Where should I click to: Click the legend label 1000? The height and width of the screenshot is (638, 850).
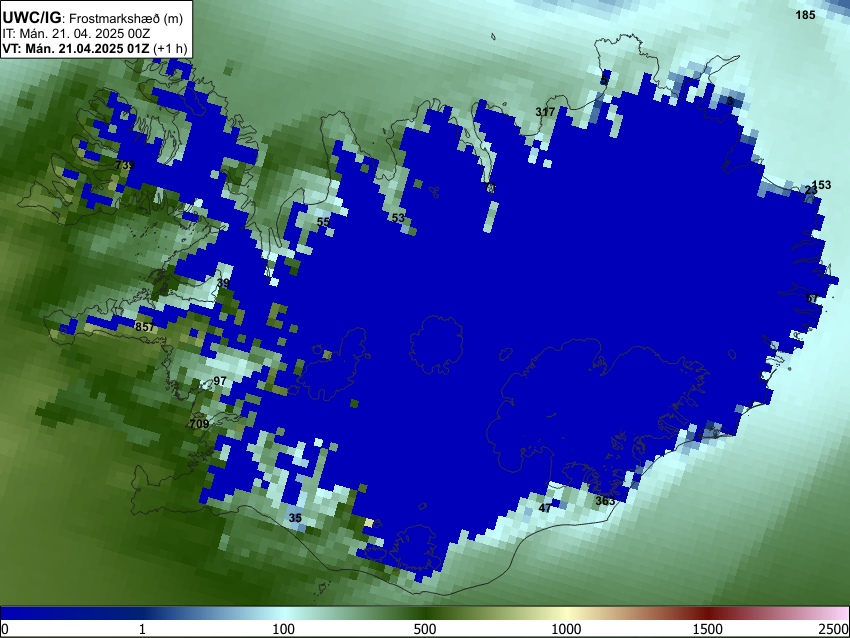click(566, 629)
